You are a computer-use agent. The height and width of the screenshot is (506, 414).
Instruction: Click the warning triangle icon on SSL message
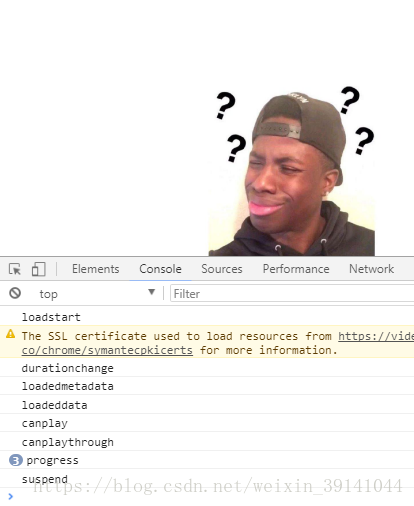(x=11, y=334)
